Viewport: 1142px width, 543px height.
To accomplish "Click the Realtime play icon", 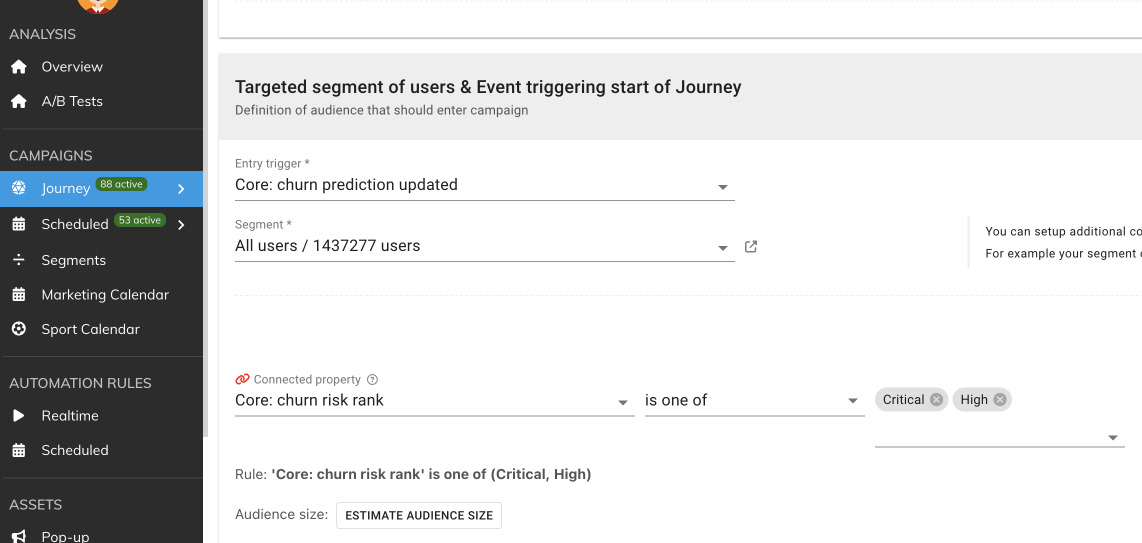I will point(18,416).
